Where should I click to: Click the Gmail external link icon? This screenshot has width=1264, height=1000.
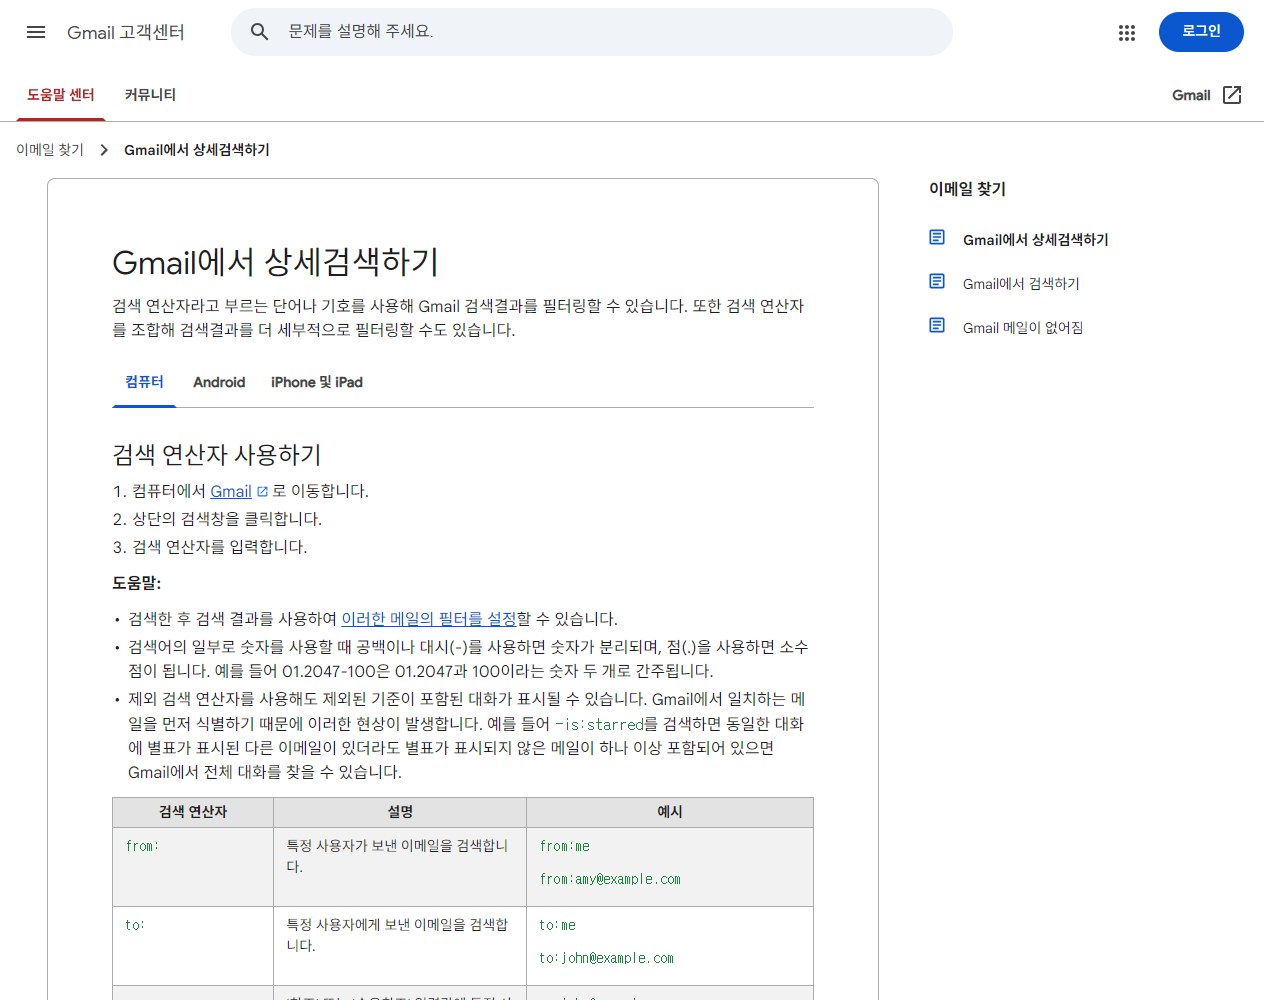coord(1232,95)
